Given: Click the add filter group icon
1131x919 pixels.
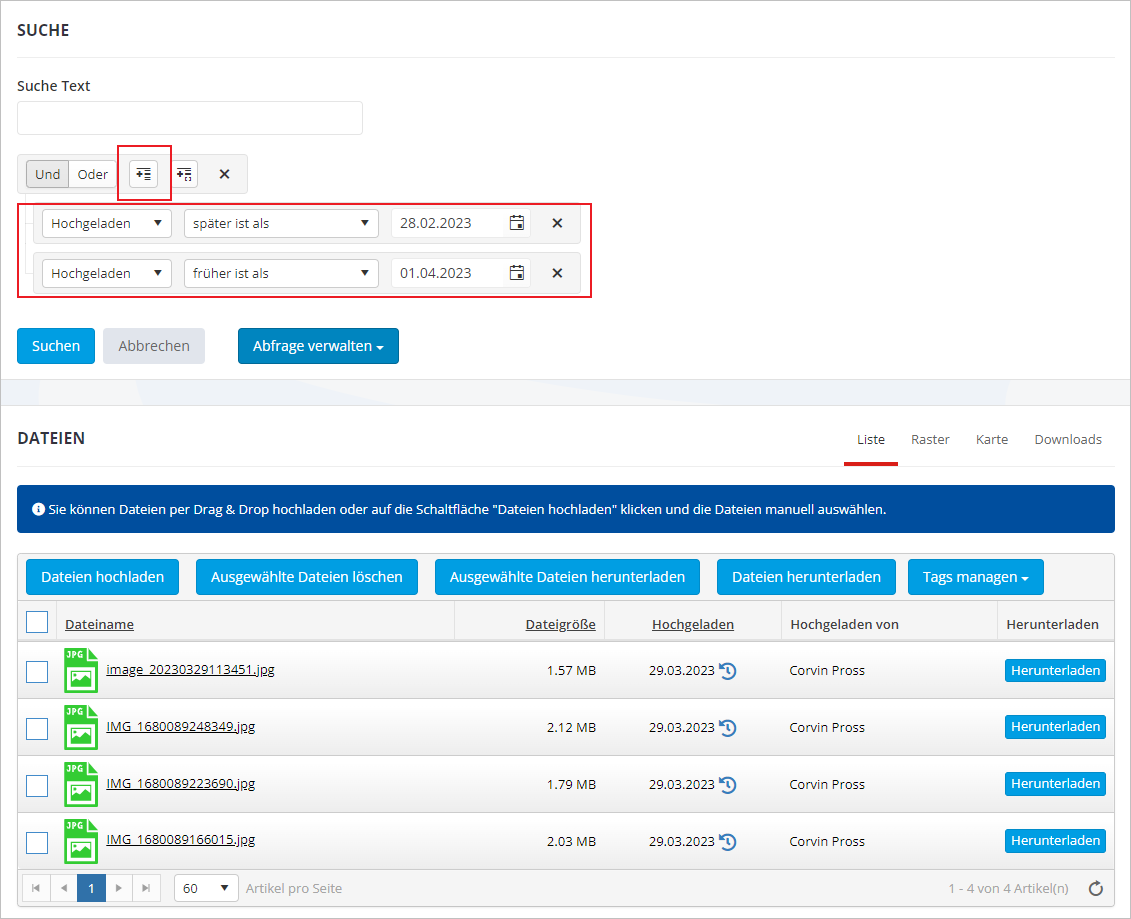Looking at the screenshot, I should (184, 174).
